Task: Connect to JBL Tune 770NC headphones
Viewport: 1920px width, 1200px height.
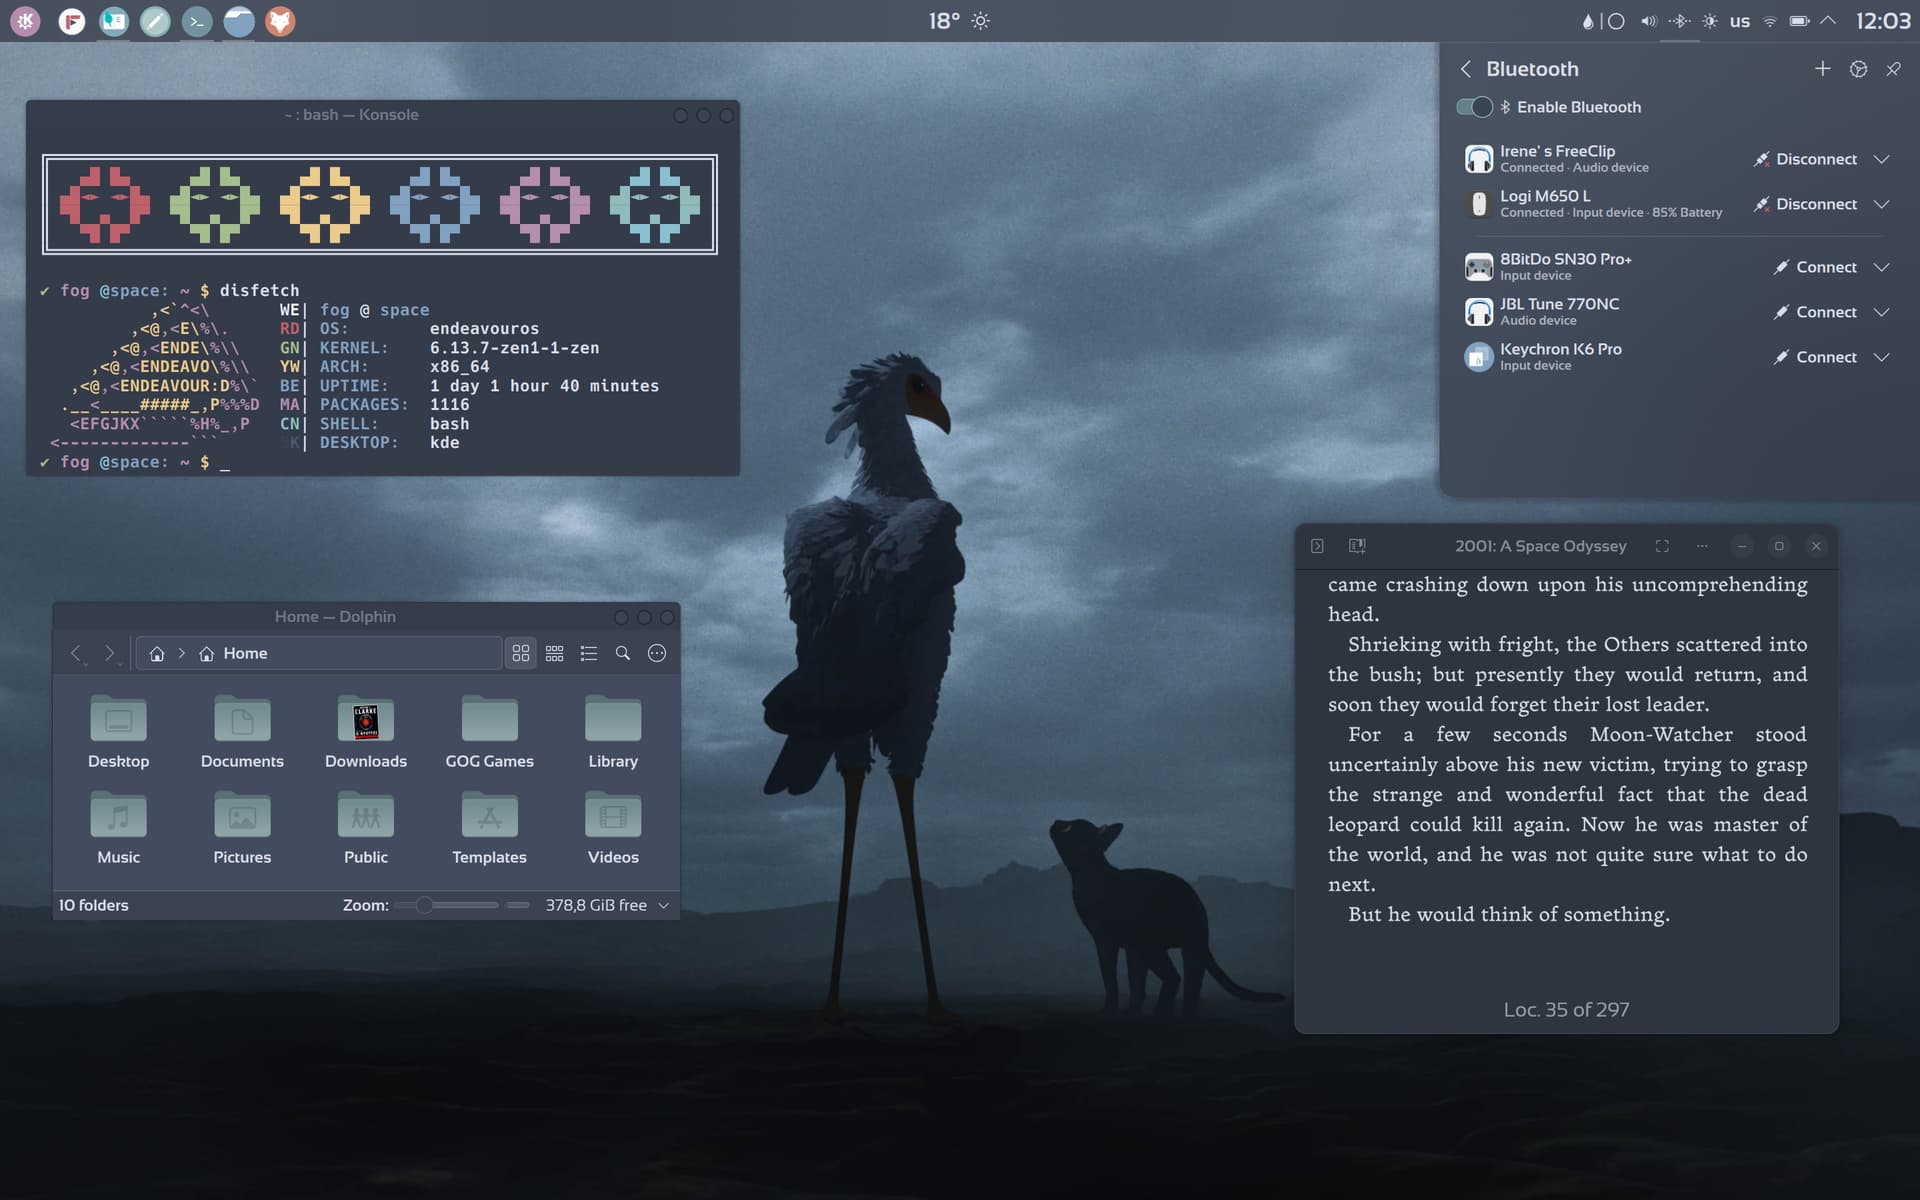Action: pos(1815,312)
